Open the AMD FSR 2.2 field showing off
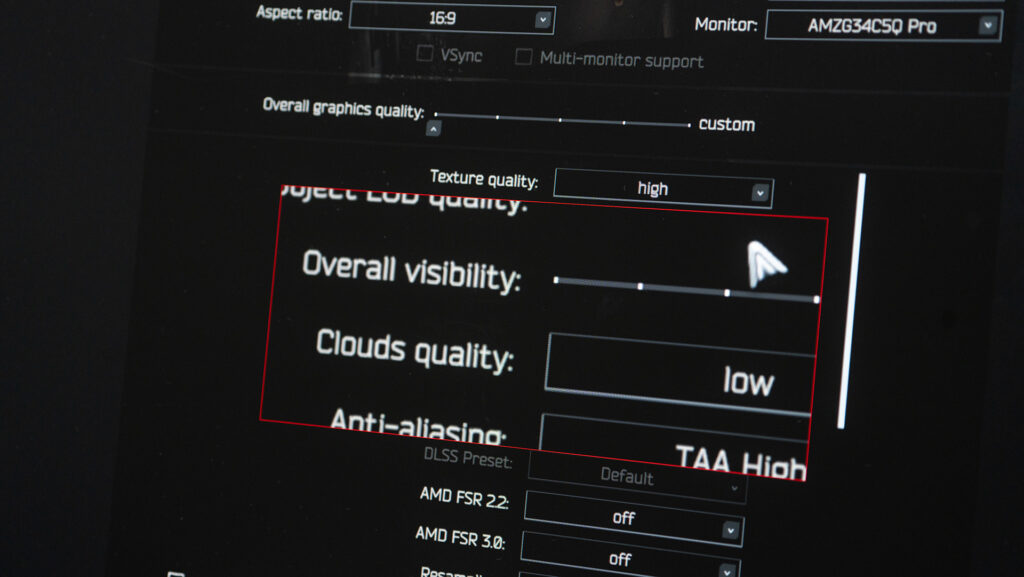Screen dimensions: 1024x577 point(622,517)
